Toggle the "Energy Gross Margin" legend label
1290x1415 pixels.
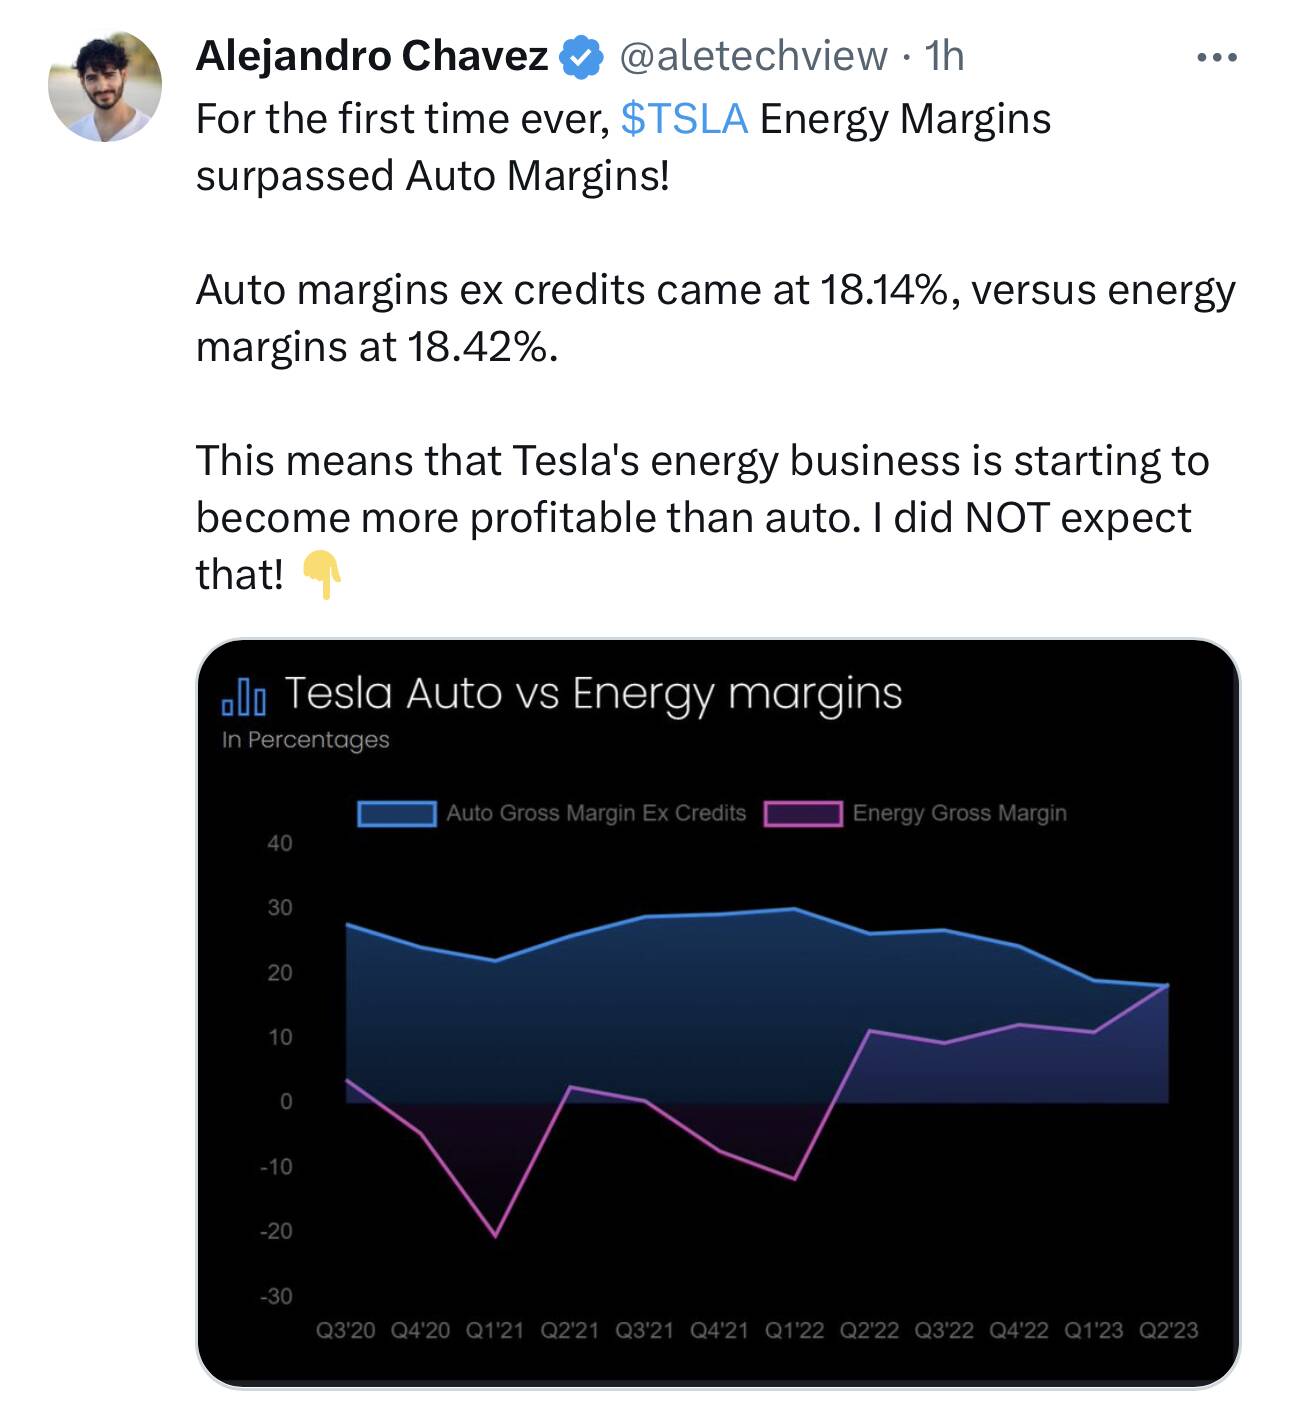click(959, 814)
